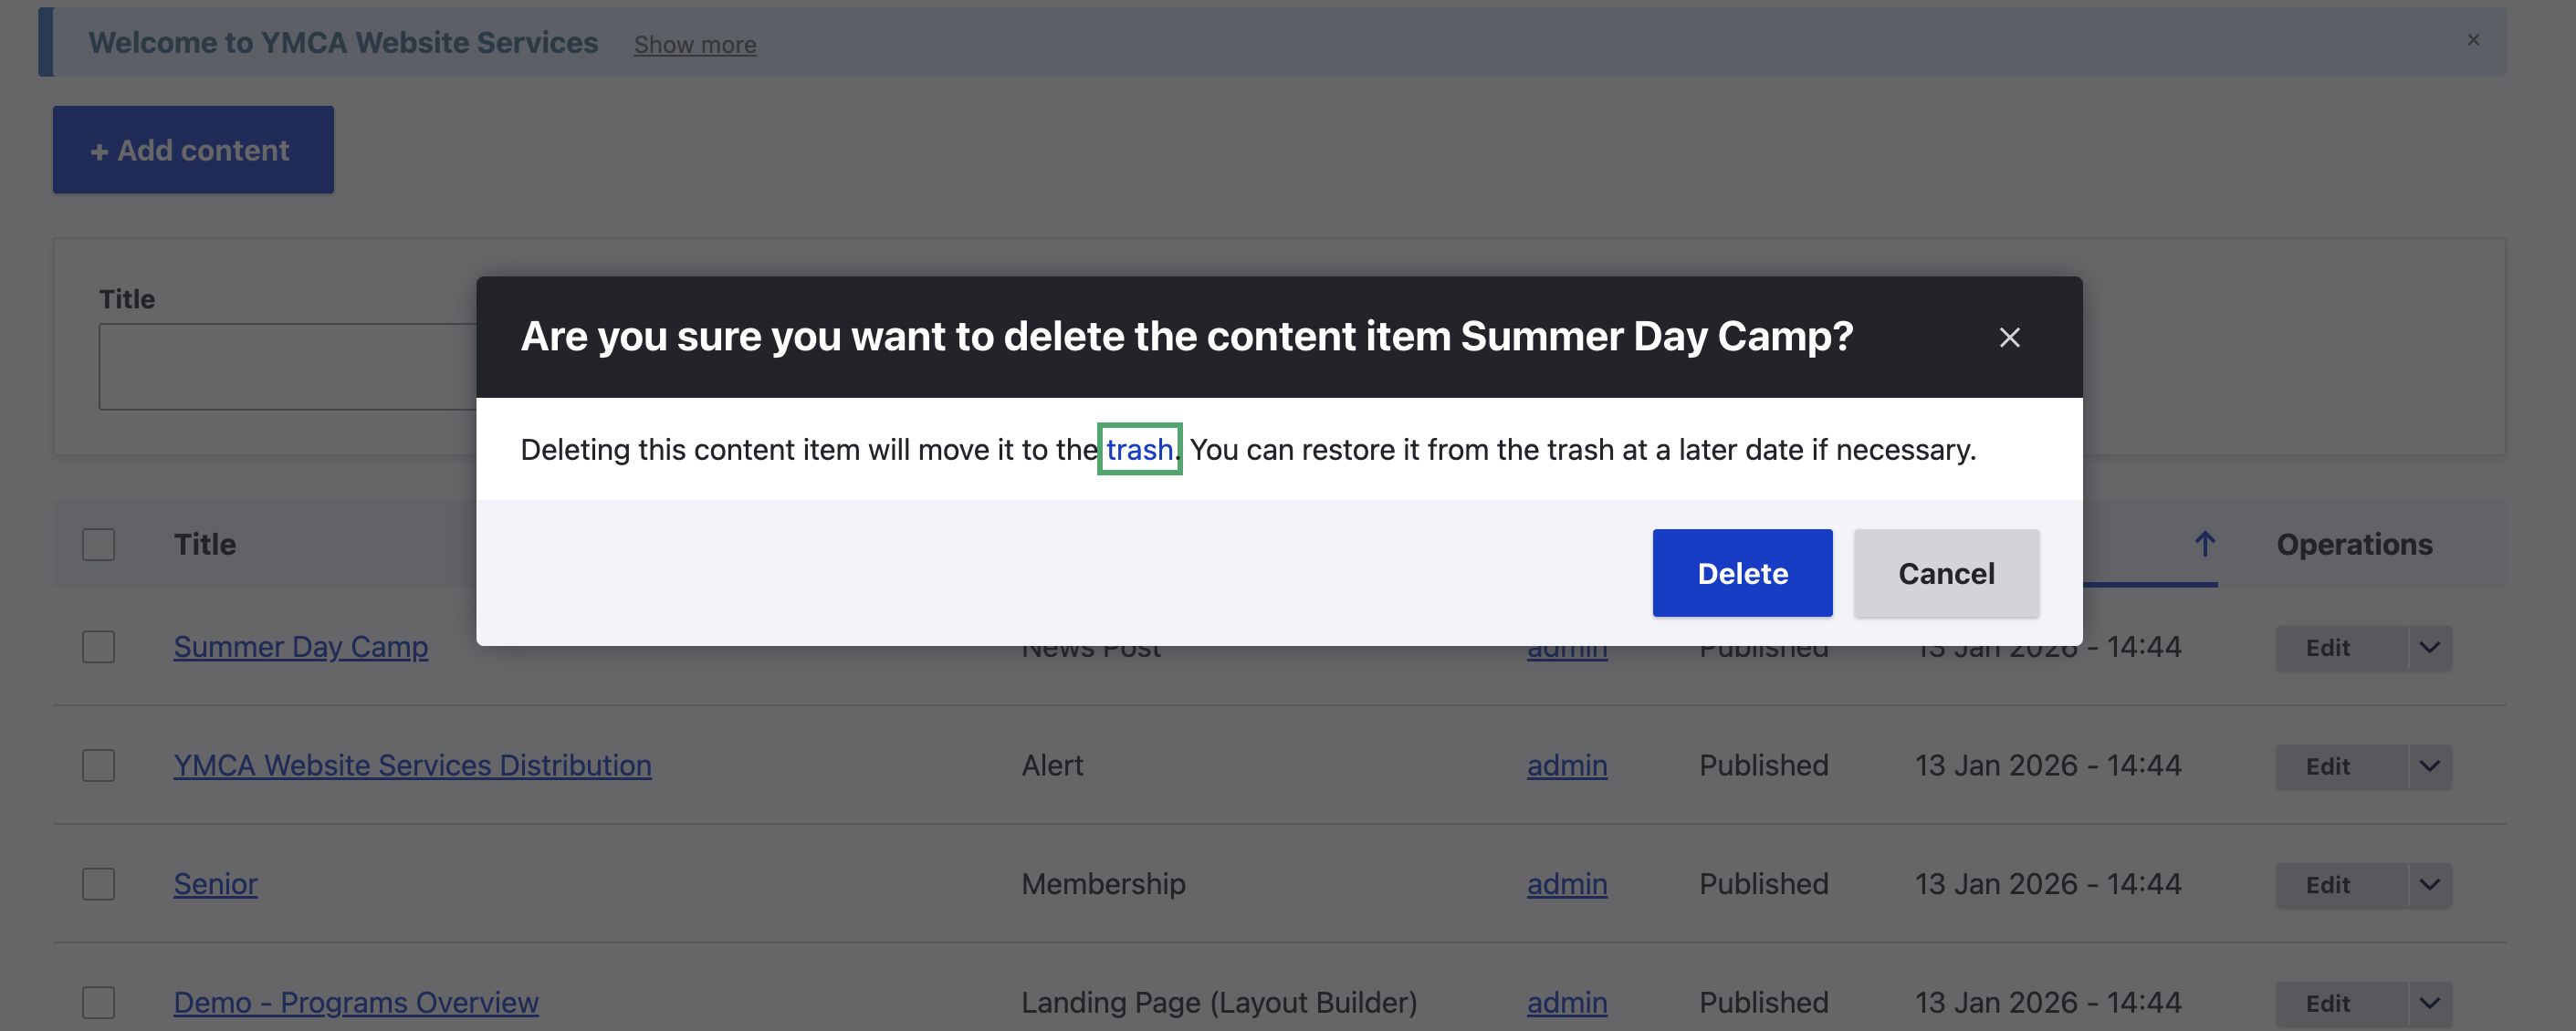Select the Senior row checkbox
The image size is (2576, 1031).
coord(99,884)
